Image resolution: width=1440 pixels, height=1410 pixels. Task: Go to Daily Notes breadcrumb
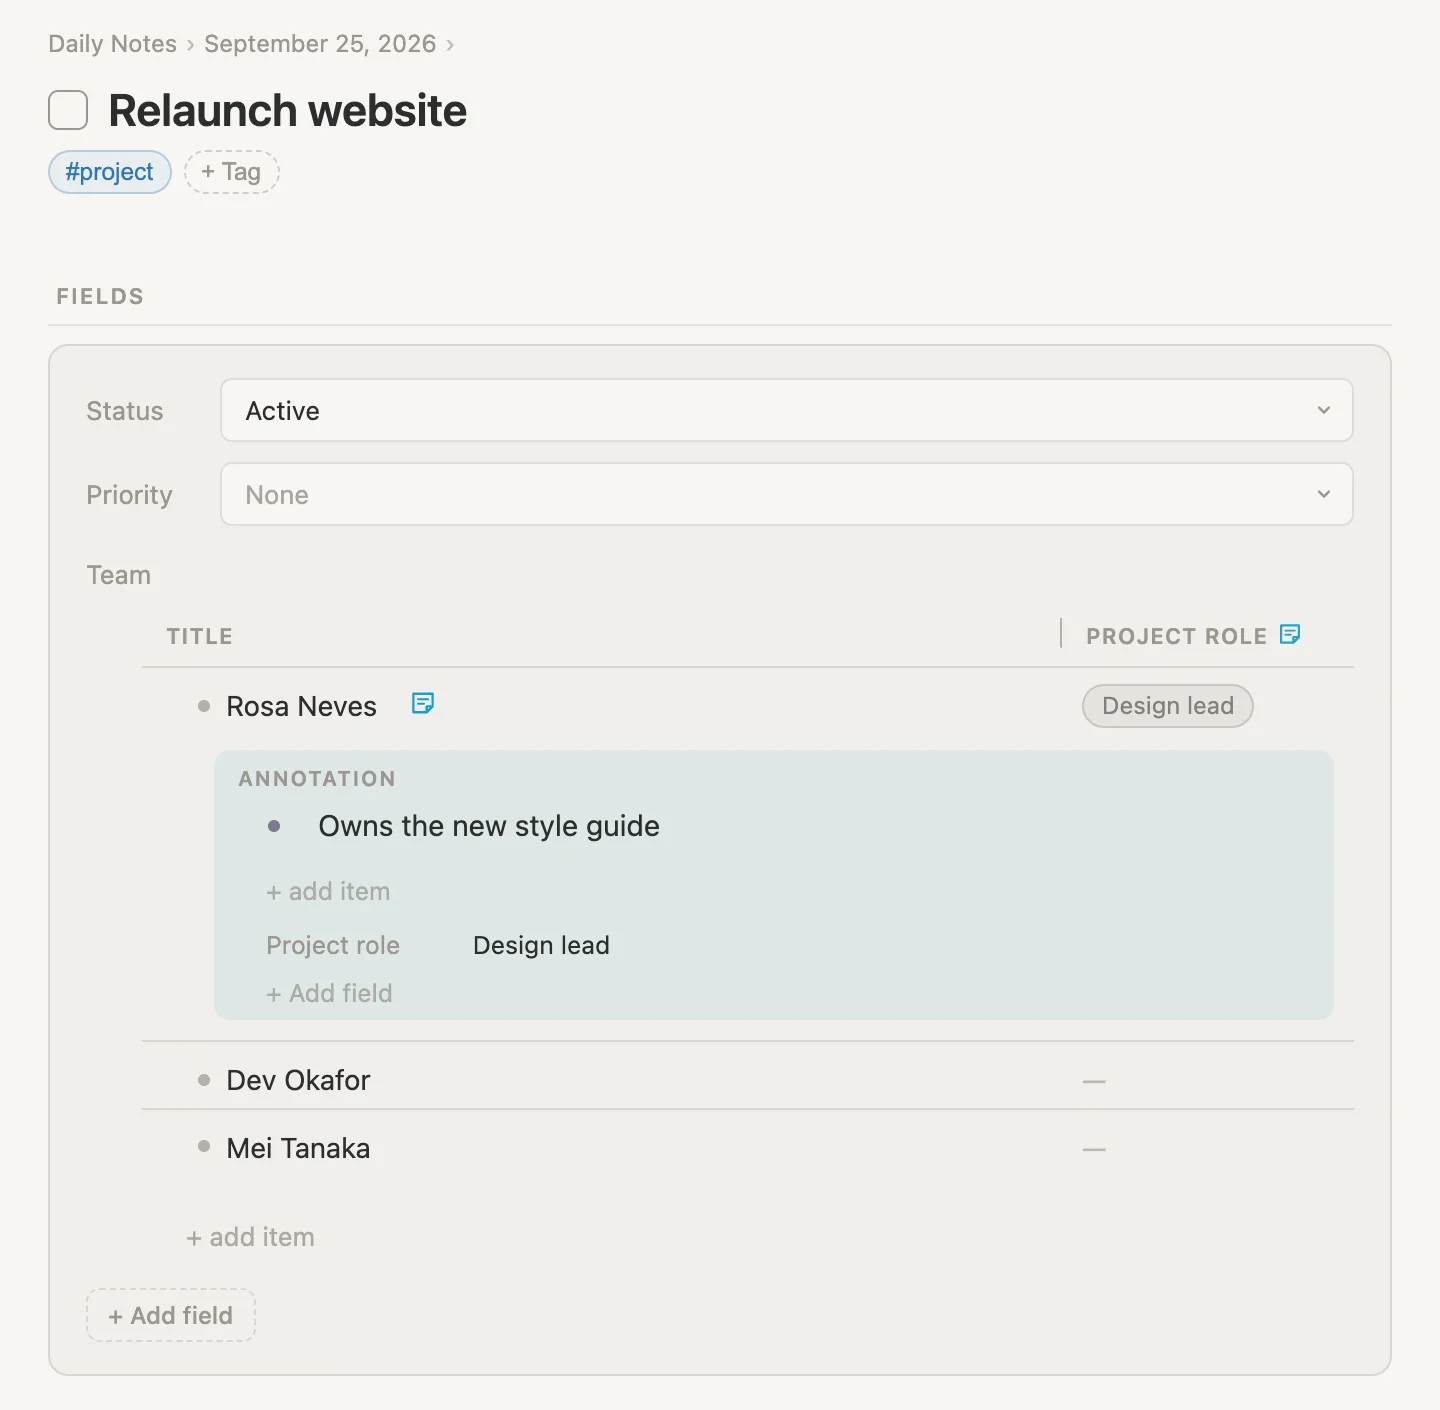coord(112,44)
